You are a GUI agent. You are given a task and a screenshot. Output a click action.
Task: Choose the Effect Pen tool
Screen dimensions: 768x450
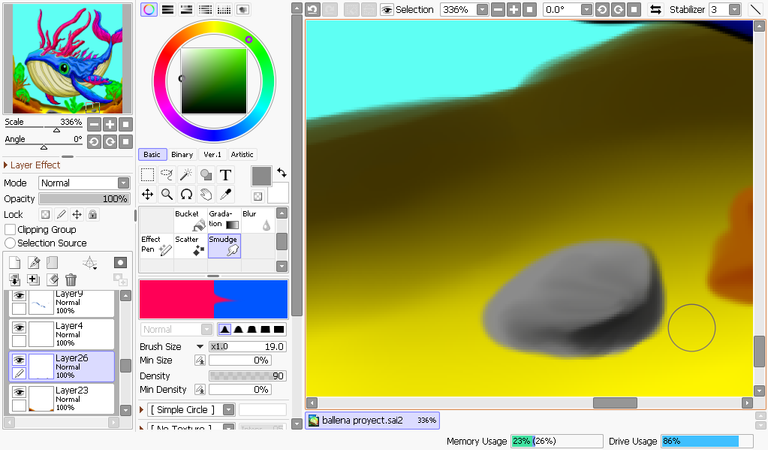point(156,246)
